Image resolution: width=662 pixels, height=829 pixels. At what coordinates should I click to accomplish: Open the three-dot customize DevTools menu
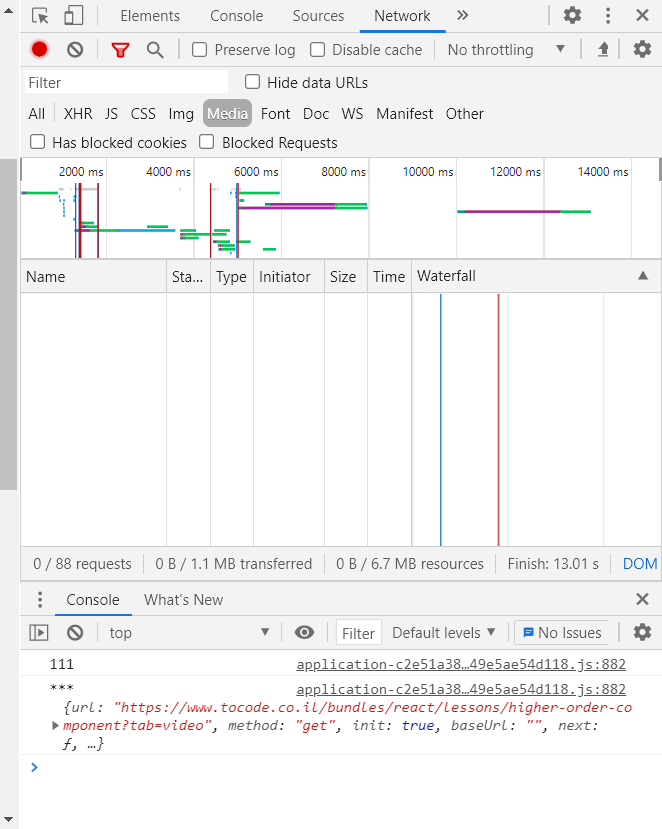pos(608,15)
